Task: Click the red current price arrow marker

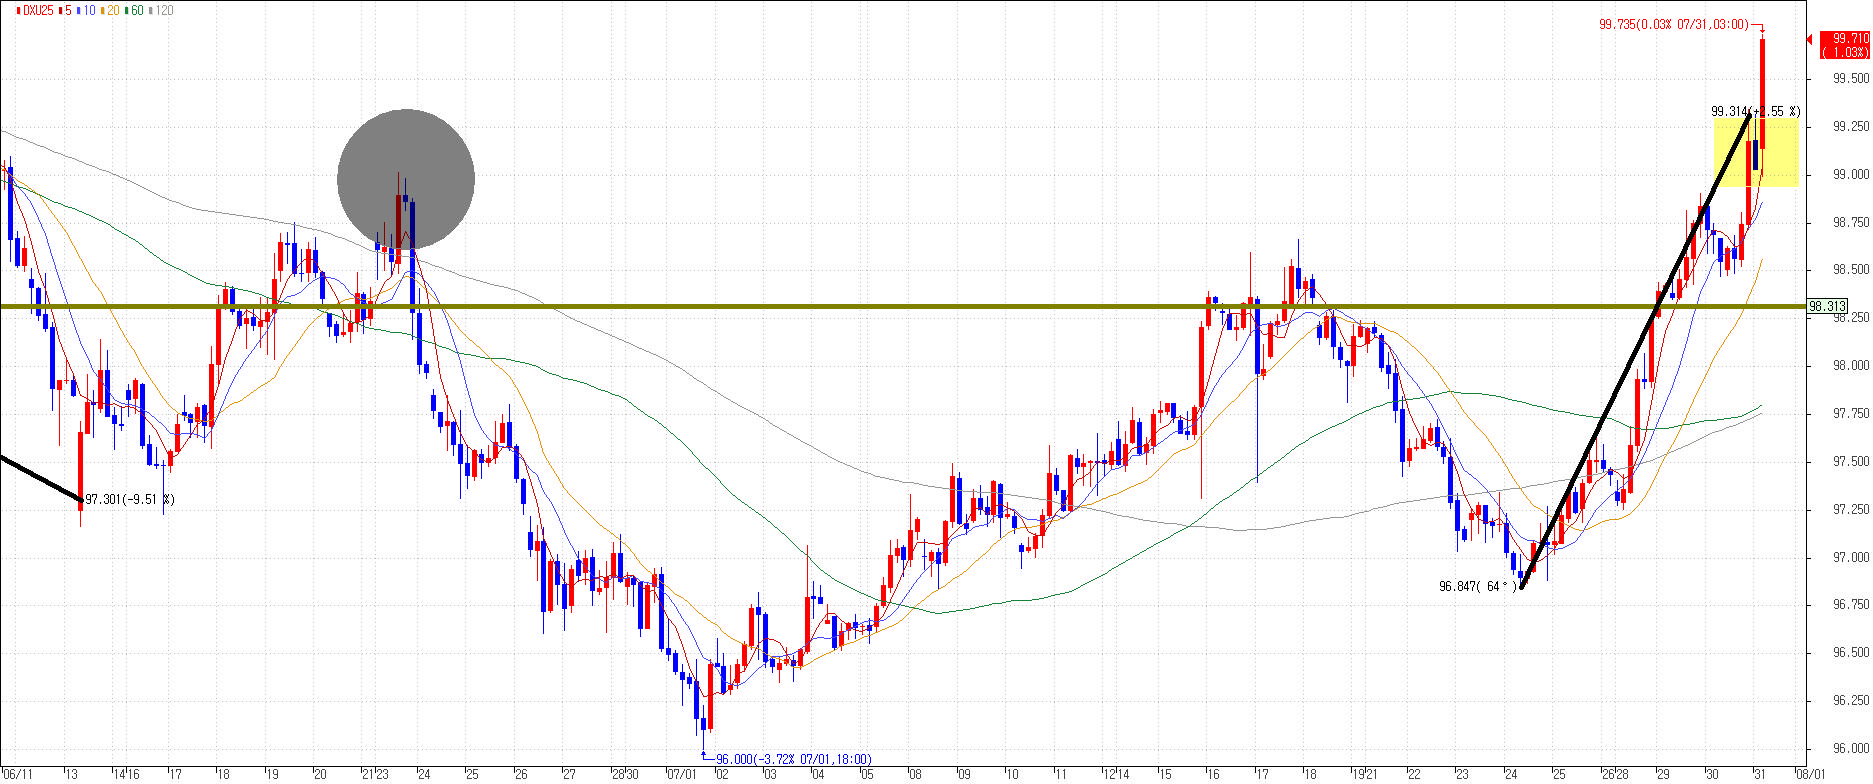Action: click(1809, 40)
